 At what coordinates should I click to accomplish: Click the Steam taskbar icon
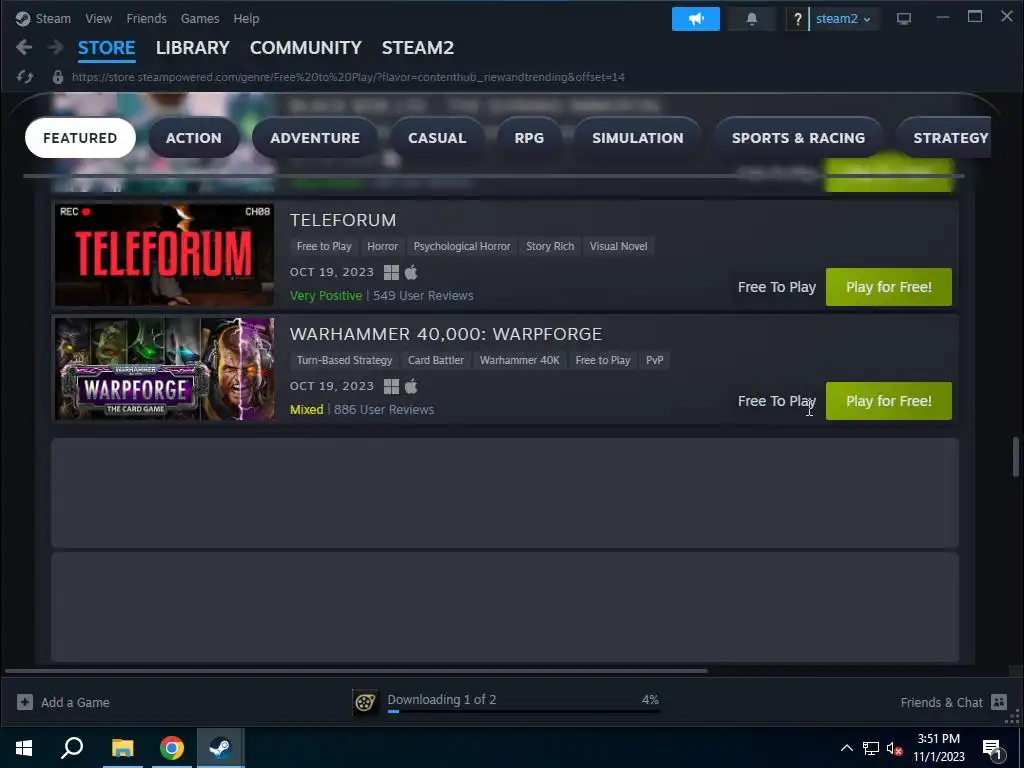pyautogui.click(x=221, y=748)
